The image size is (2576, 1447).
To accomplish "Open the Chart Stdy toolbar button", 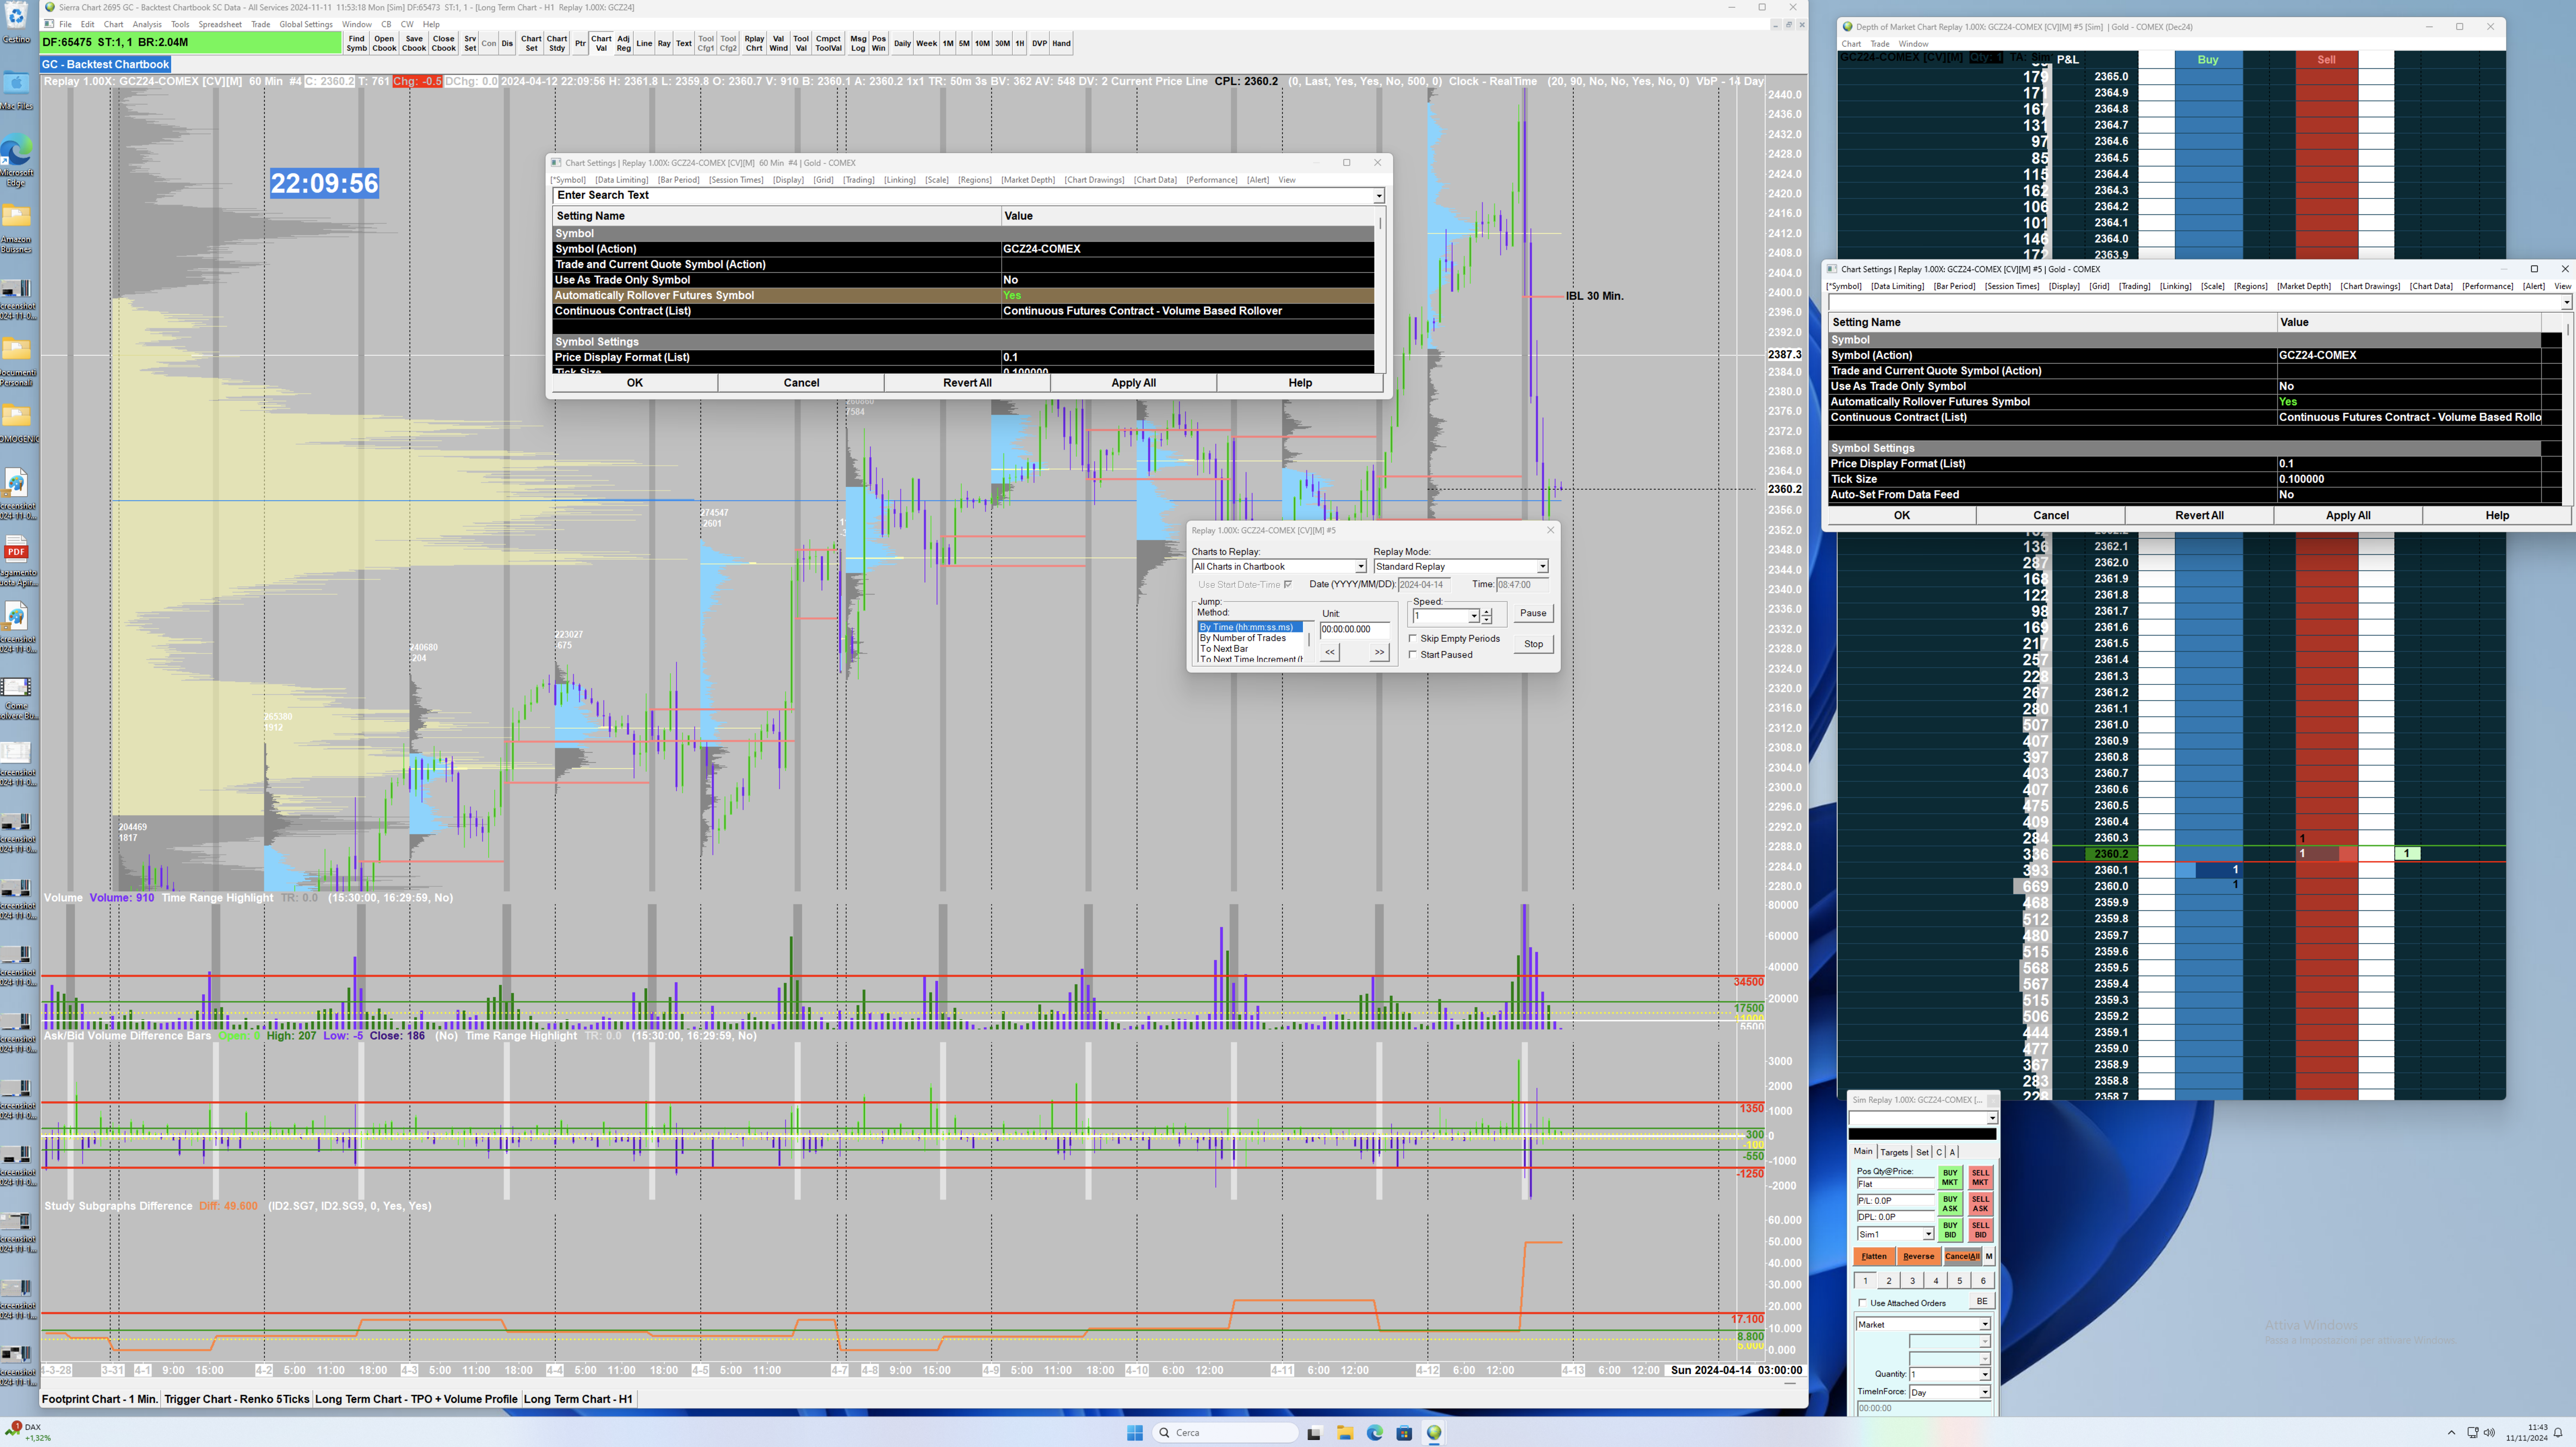I will click(x=557, y=43).
